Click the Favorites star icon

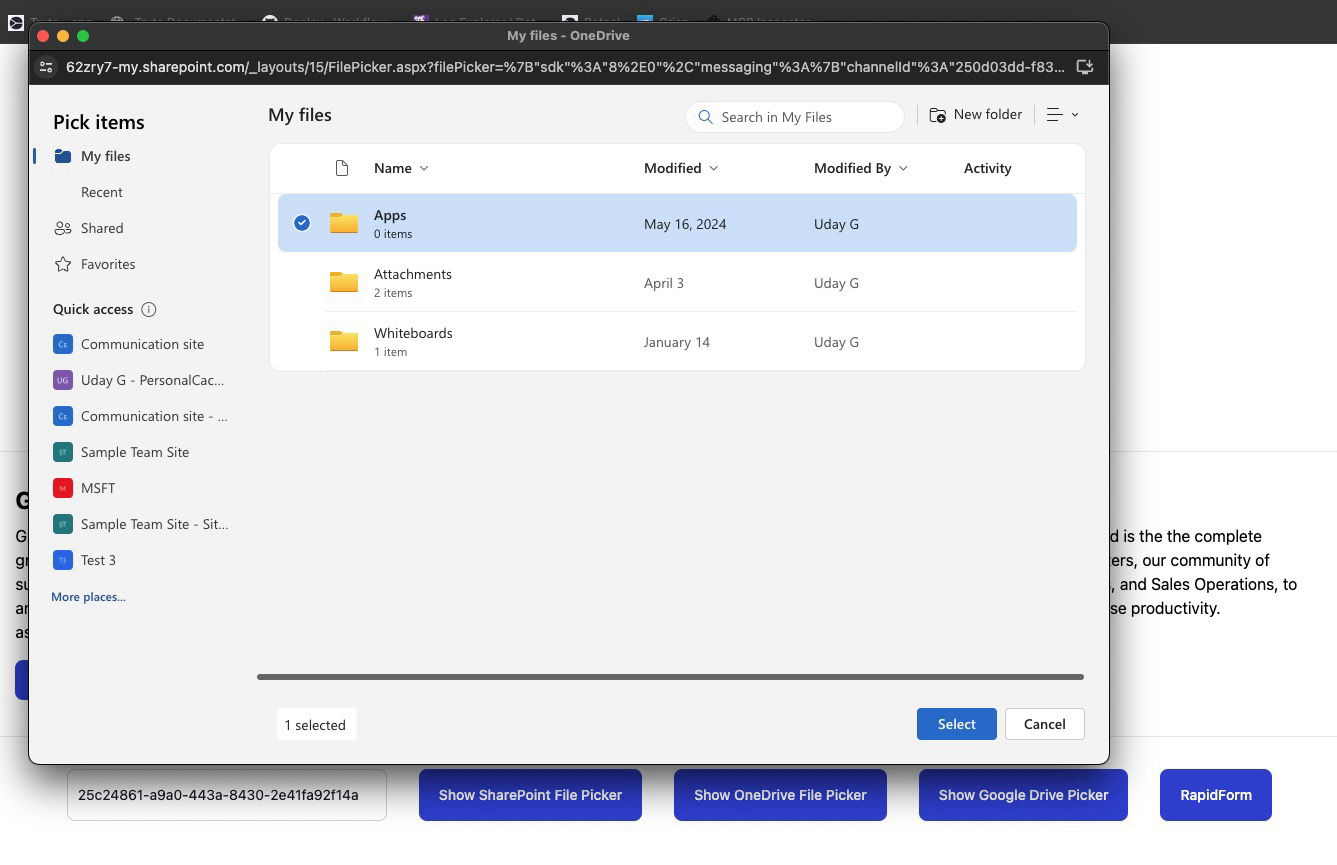point(63,264)
